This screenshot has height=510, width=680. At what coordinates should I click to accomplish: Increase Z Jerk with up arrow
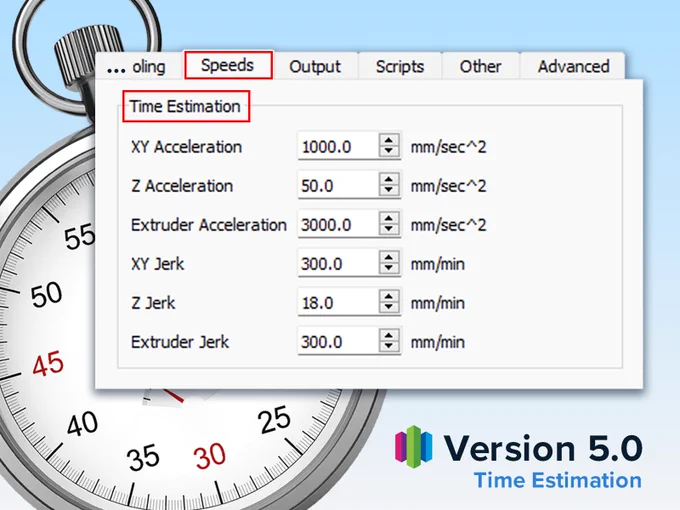tap(389, 296)
